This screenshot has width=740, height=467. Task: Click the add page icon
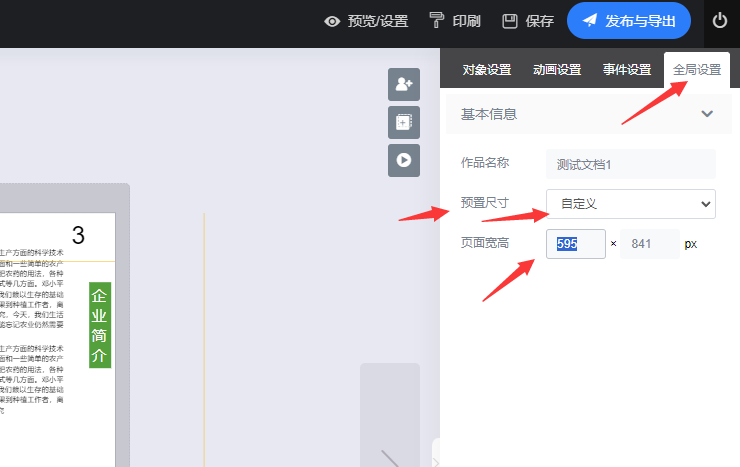[x=404, y=122]
